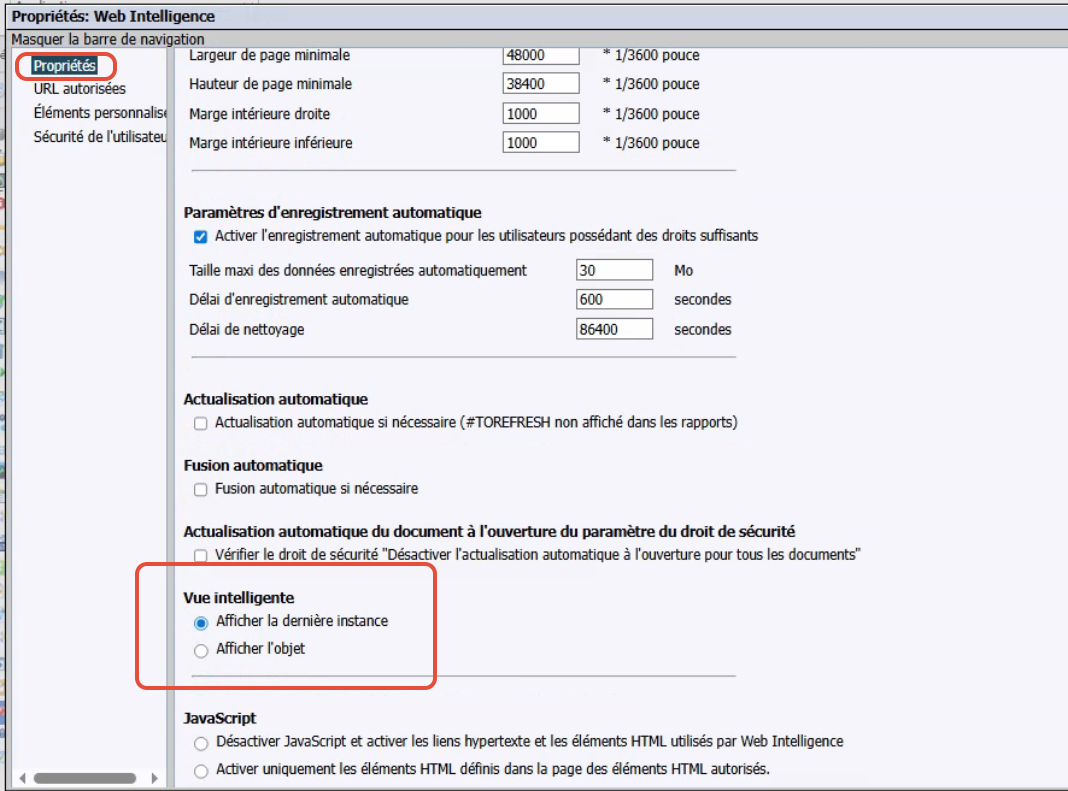Select Désactiver JavaScript radio option
This screenshot has width=1068, height=791.
click(201, 743)
